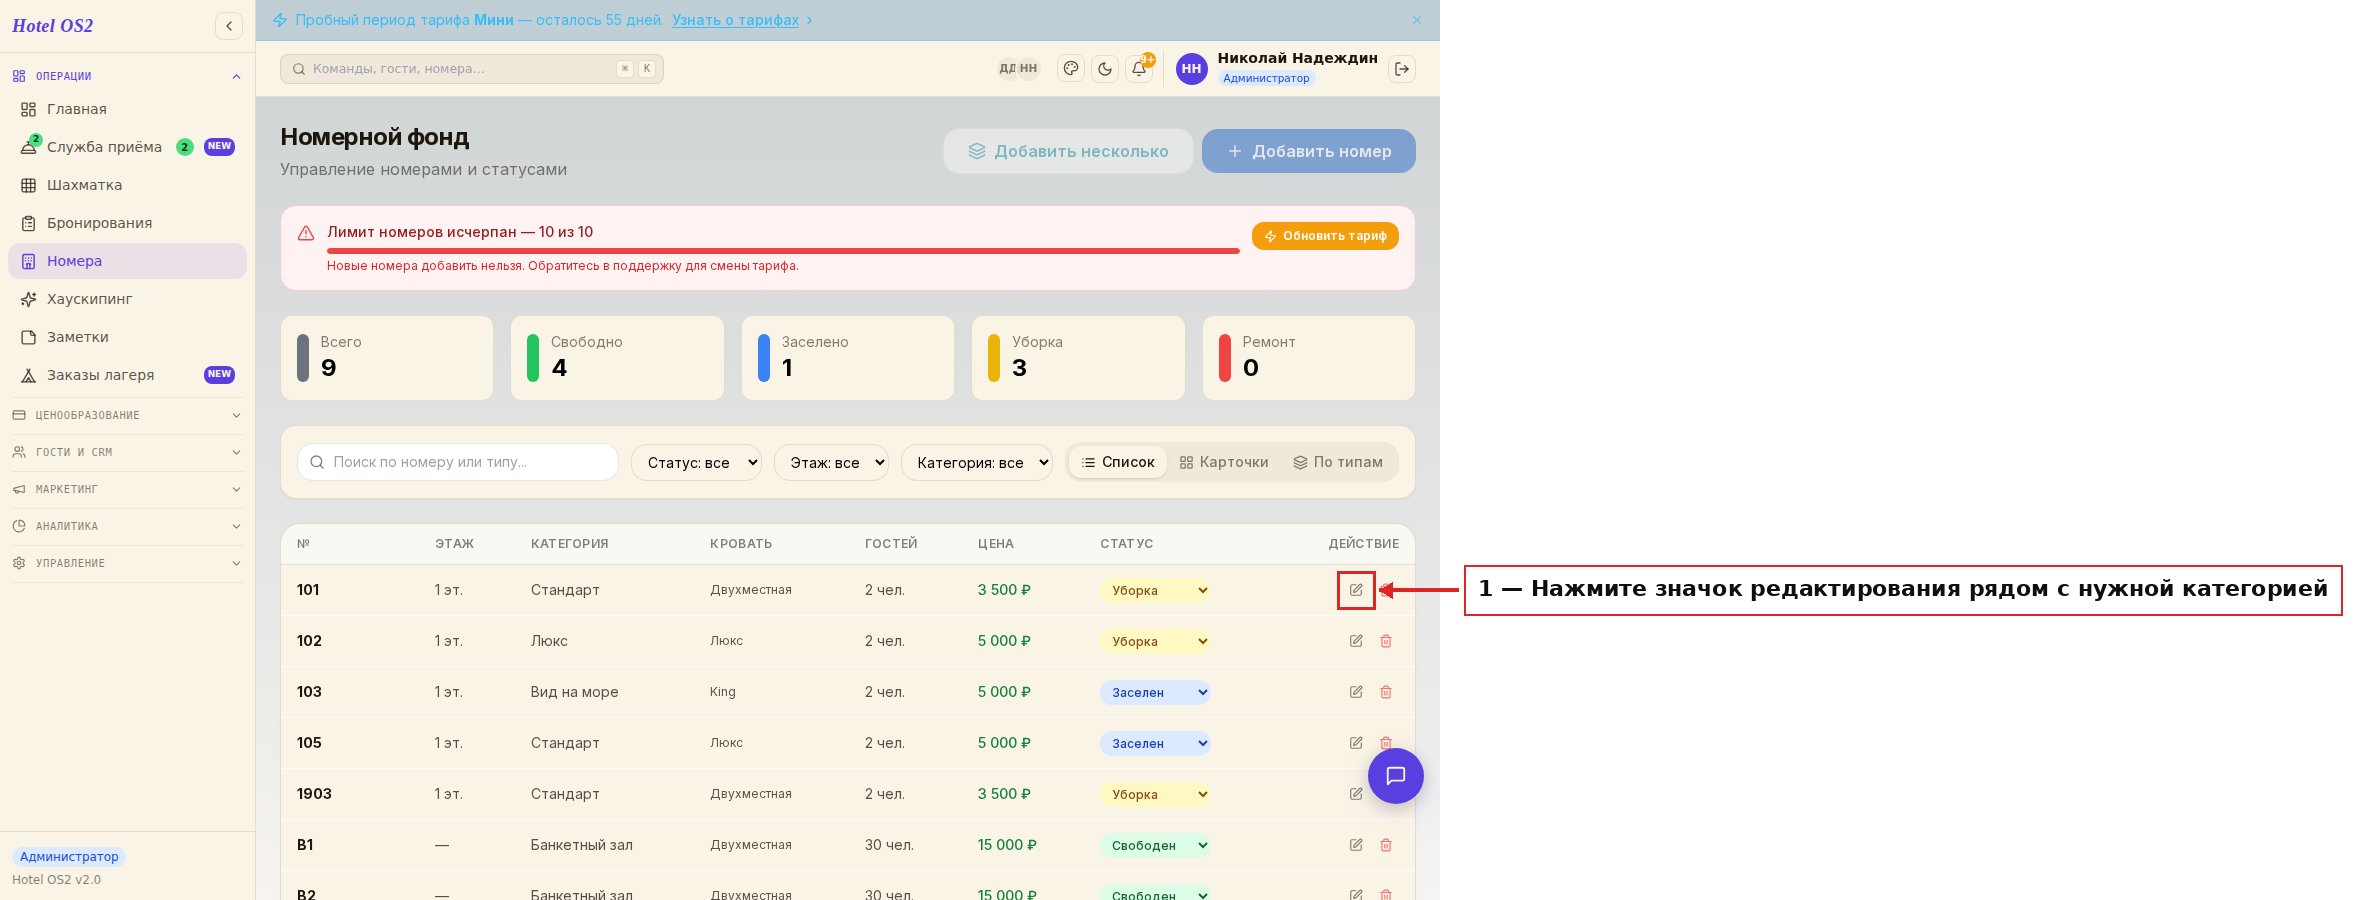Open the Категория: все dropdown
Viewport: 2366px width, 900px height.
(x=977, y=462)
